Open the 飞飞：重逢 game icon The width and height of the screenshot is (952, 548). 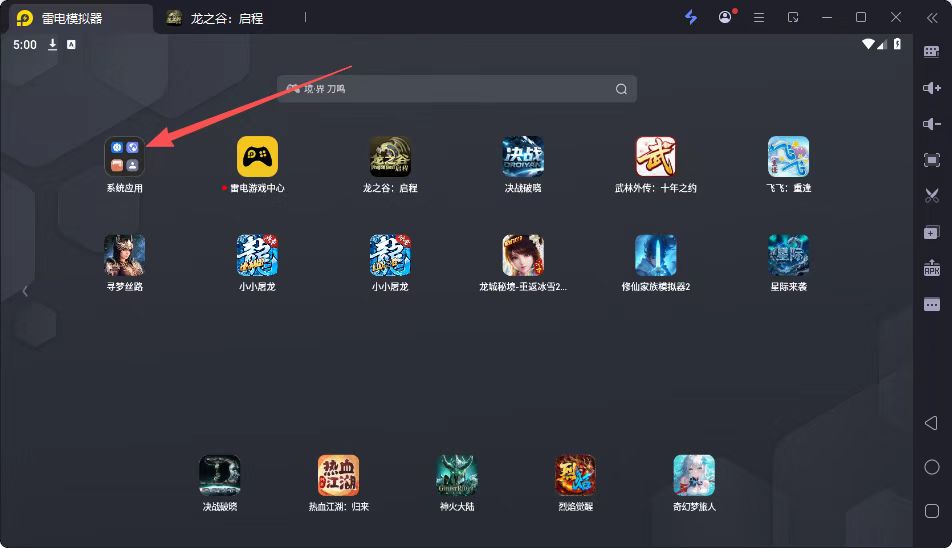tap(789, 157)
